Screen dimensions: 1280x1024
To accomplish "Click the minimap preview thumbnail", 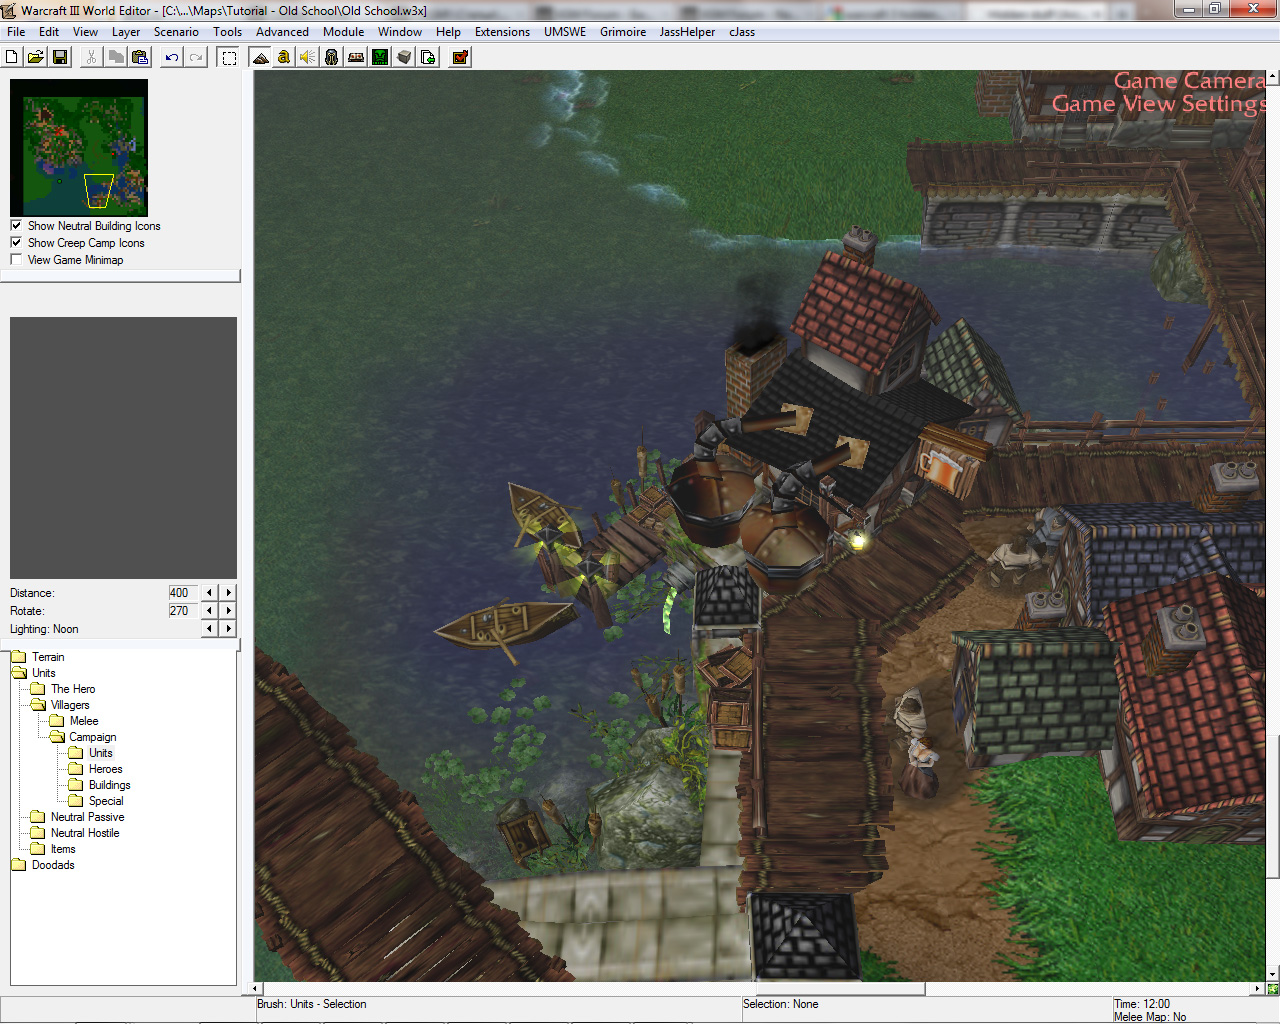I will pos(79,148).
